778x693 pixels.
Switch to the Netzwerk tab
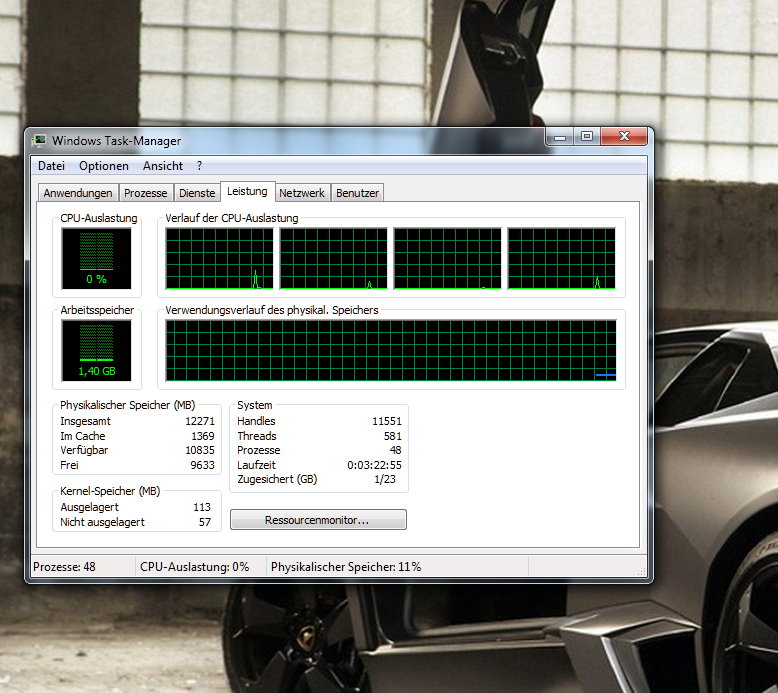coord(302,193)
